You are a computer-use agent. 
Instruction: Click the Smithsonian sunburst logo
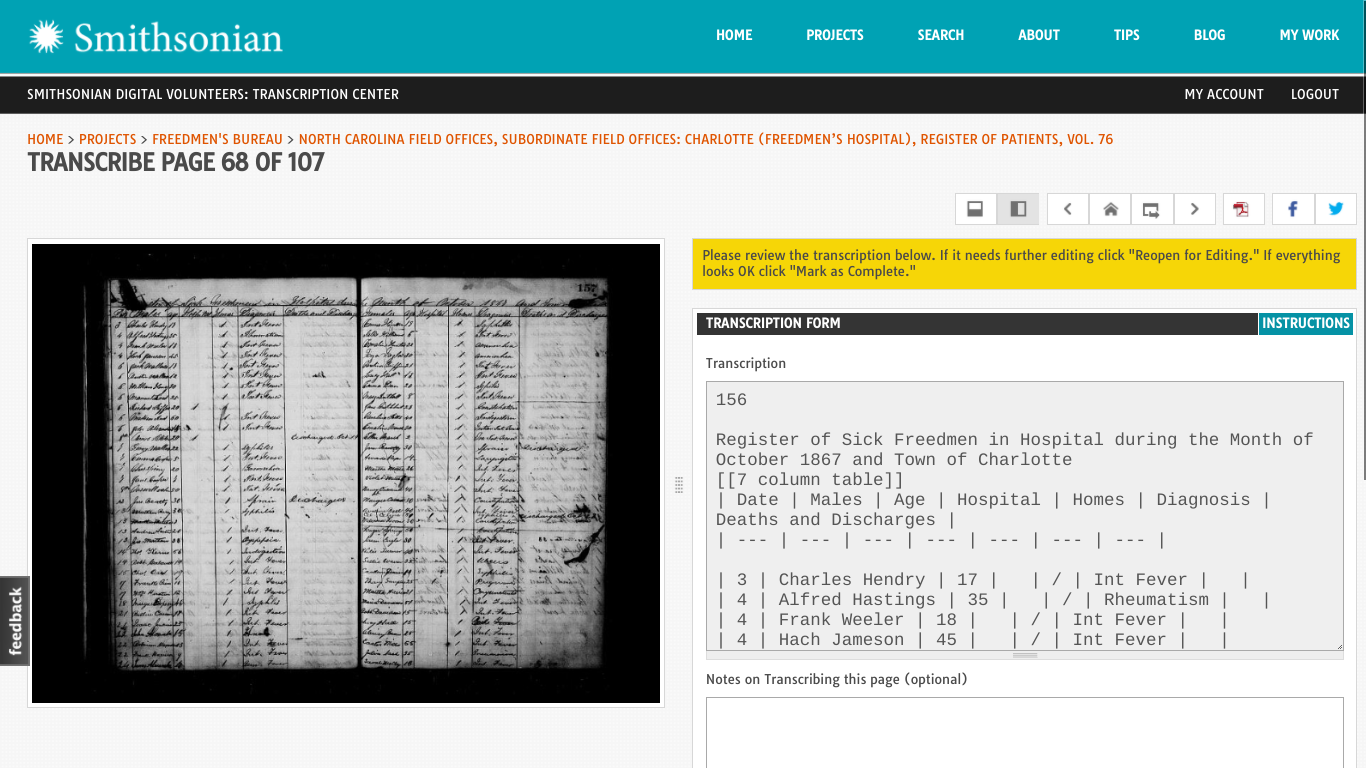coord(46,37)
